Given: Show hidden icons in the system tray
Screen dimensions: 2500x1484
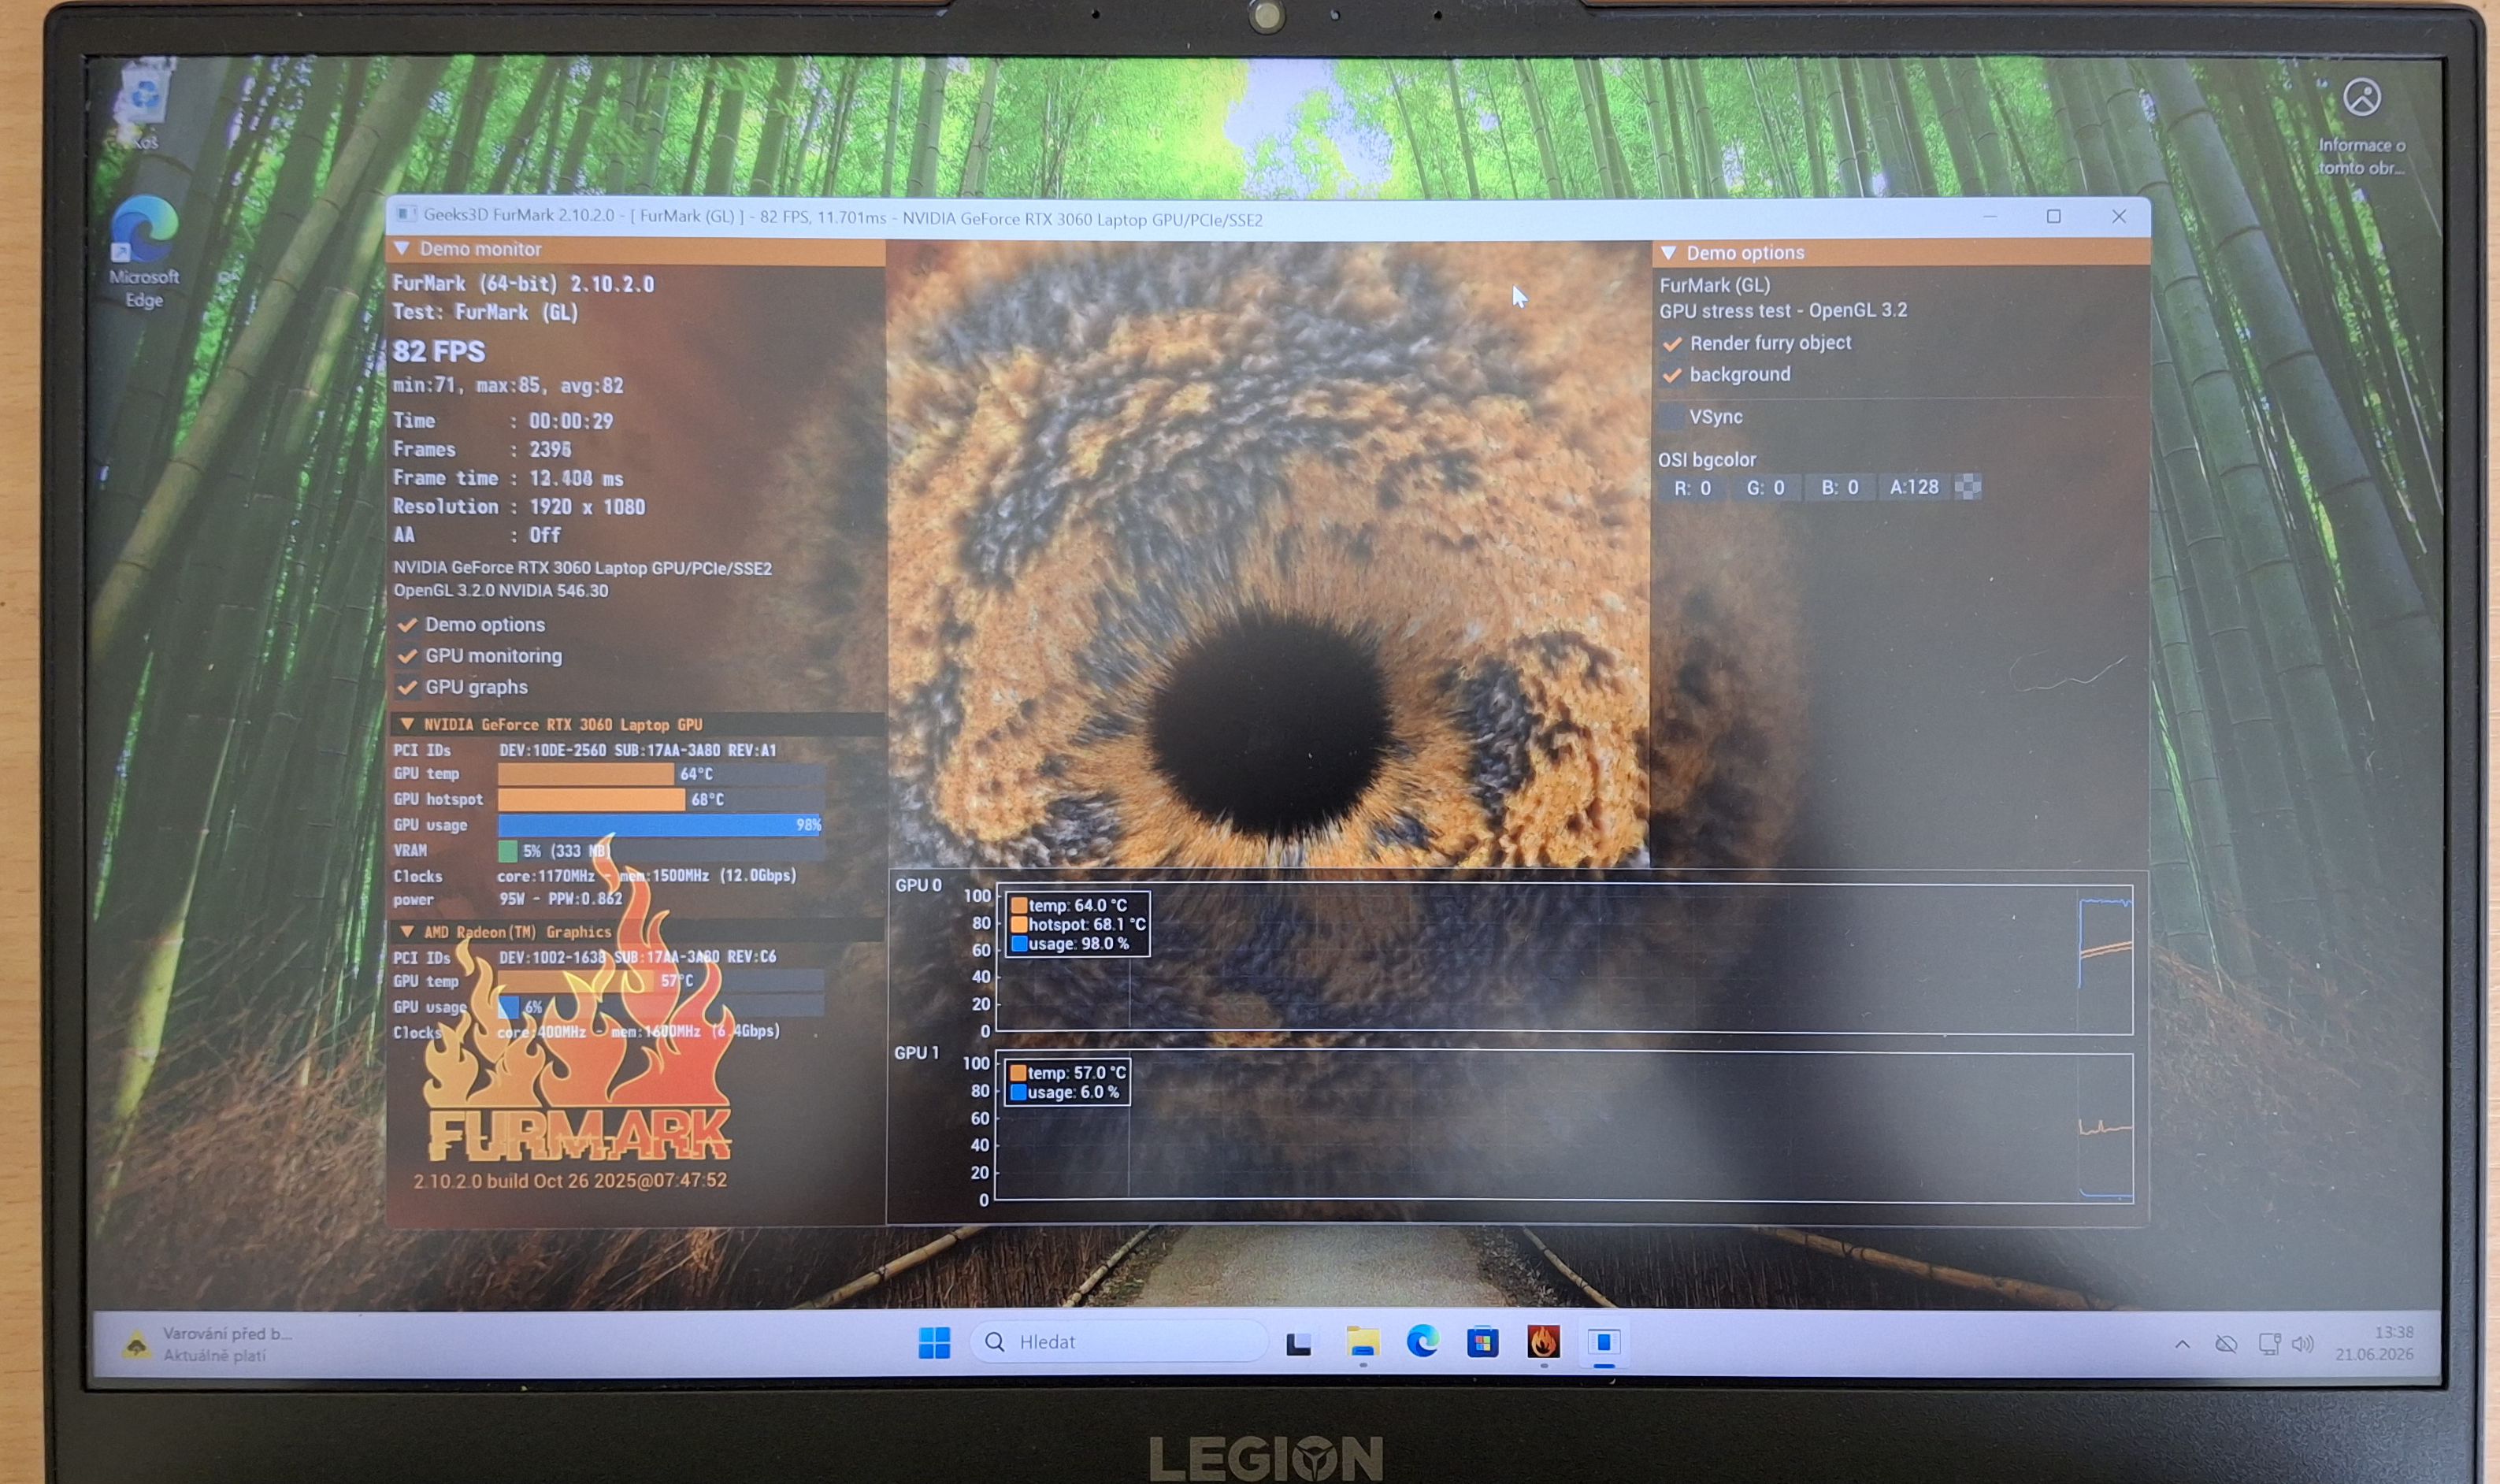Looking at the screenshot, I should coord(2182,1345).
